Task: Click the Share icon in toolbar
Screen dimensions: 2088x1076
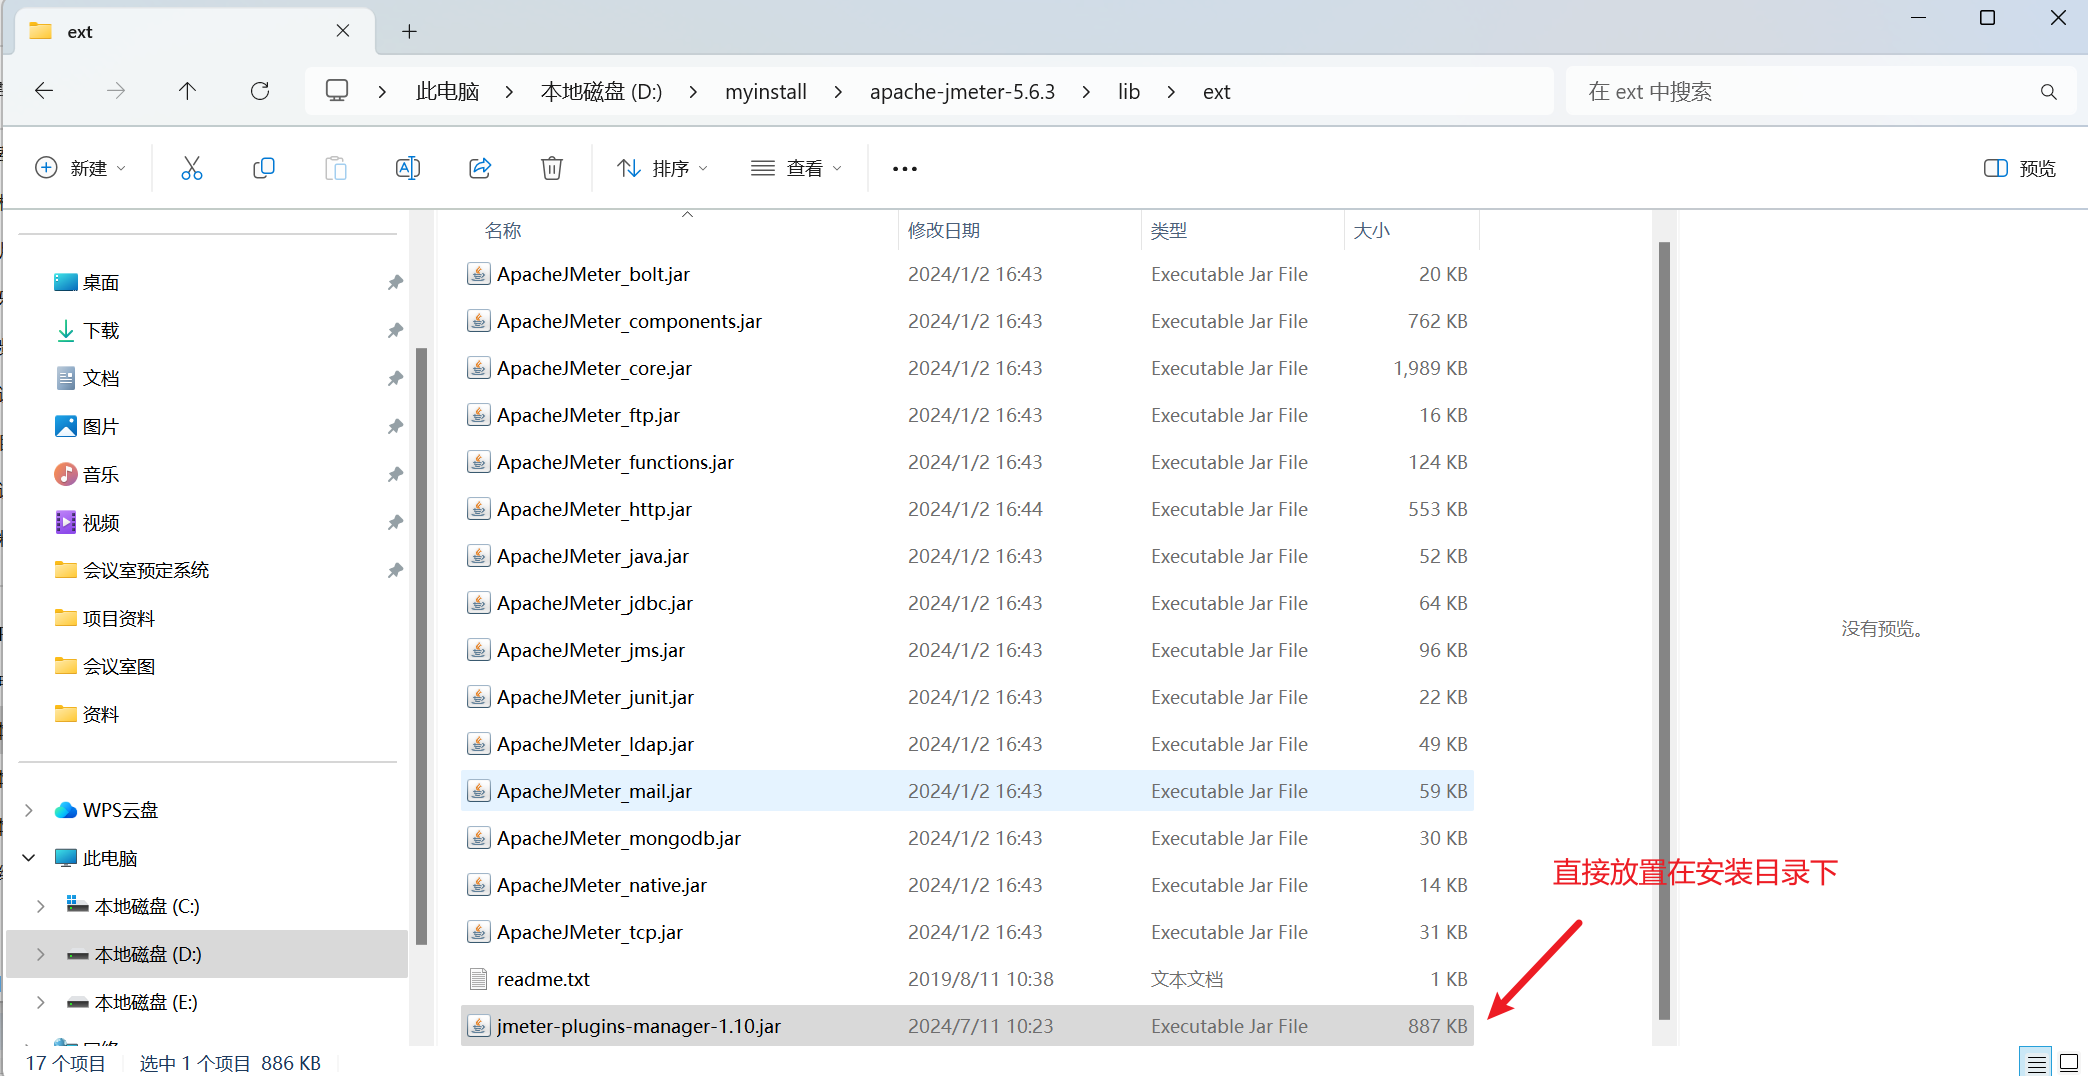Action: (x=480, y=168)
